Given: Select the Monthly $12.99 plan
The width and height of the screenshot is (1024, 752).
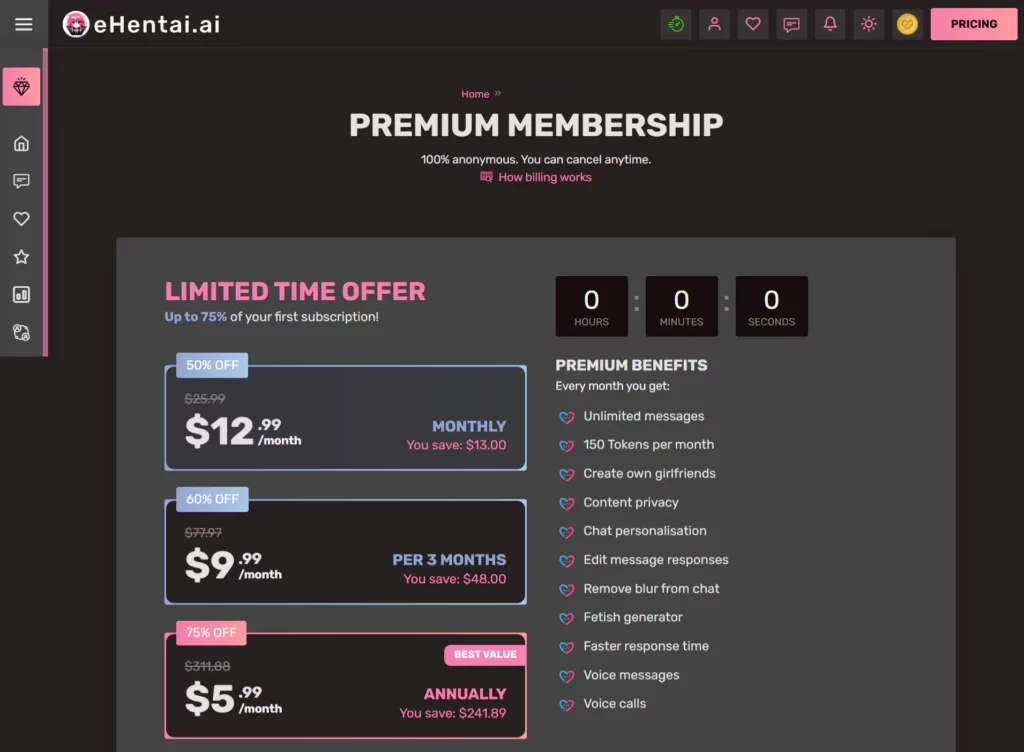Looking at the screenshot, I should [x=345, y=418].
